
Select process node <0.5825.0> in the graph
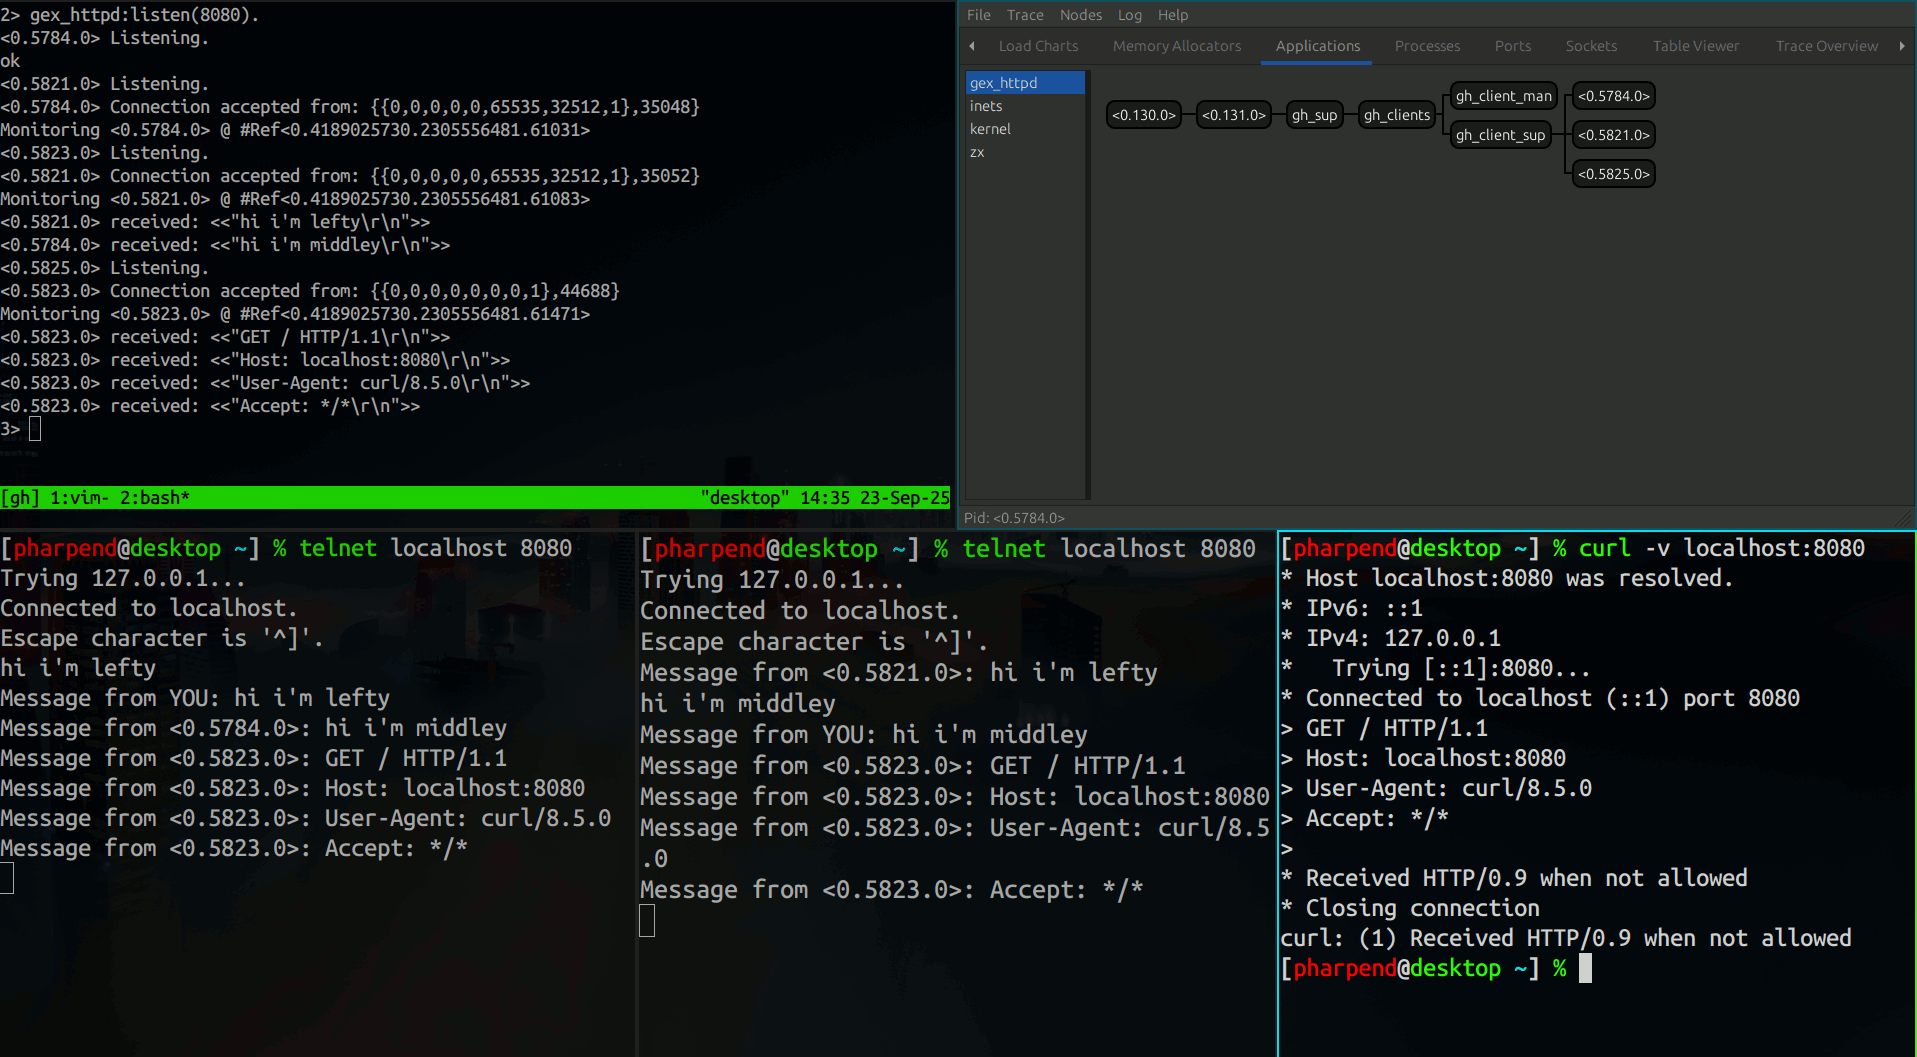(1613, 173)
